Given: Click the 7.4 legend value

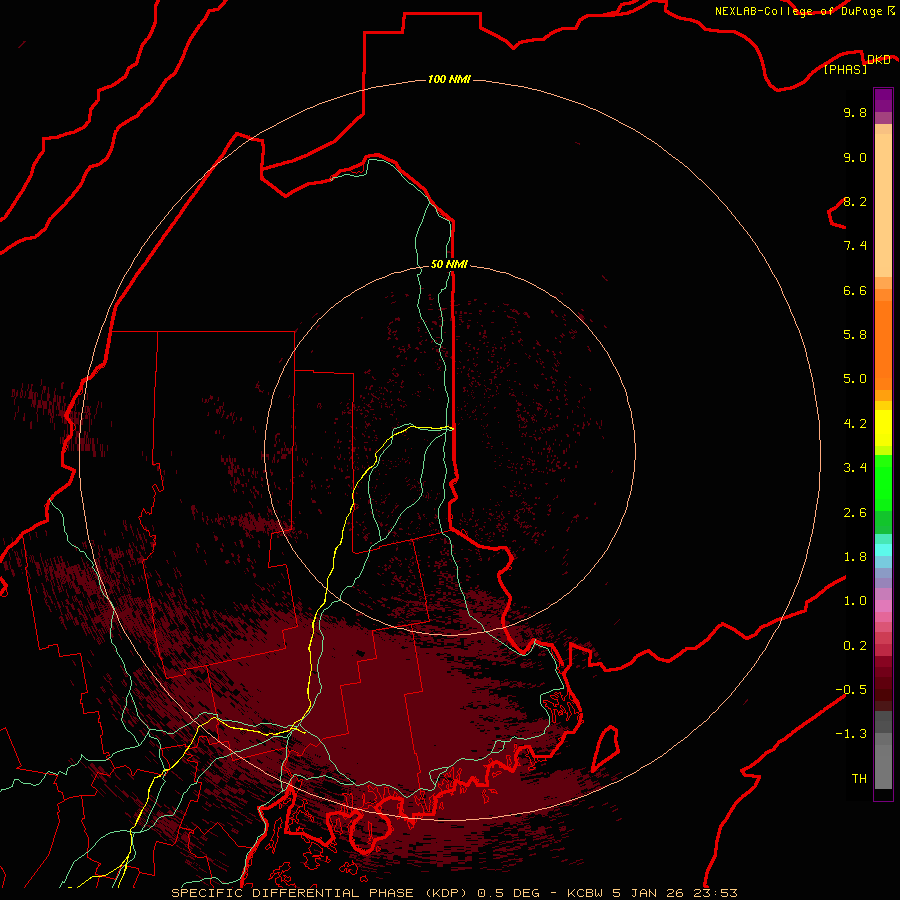Looking at the screenshot, I should tap(855, 246).
